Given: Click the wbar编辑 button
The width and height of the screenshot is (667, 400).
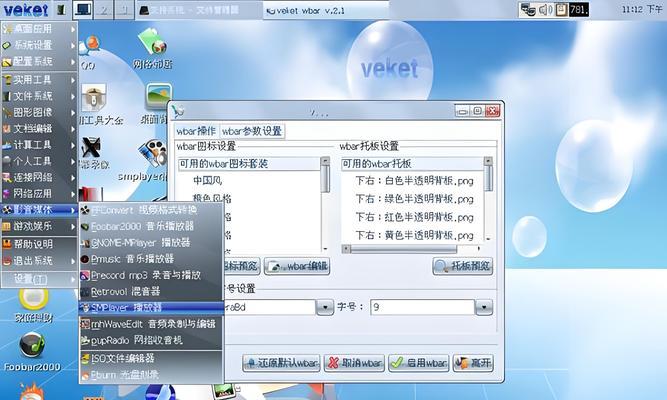Looking at the screenshot, I should 297,266.
